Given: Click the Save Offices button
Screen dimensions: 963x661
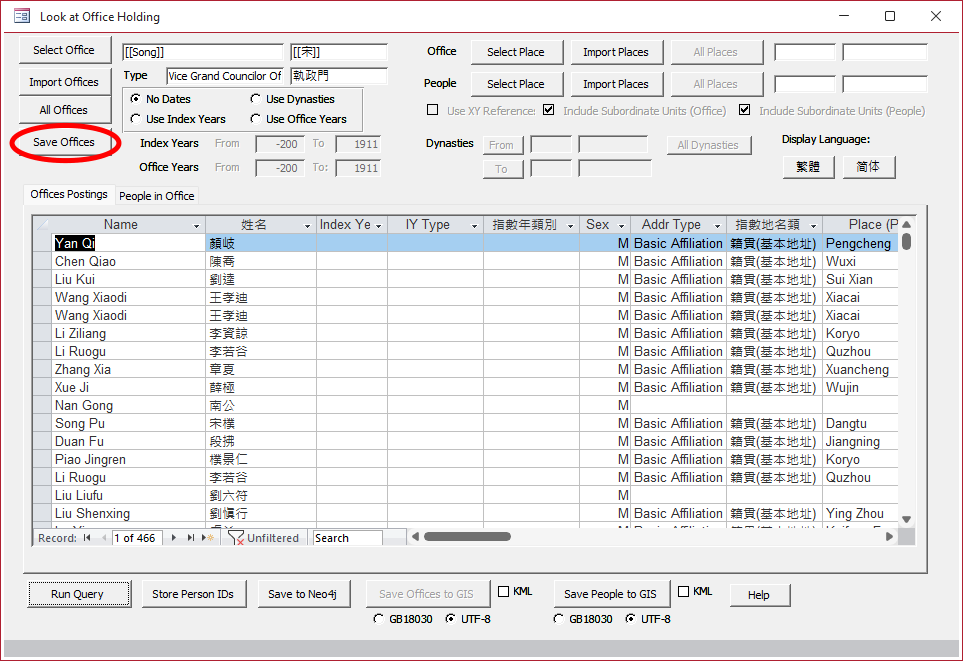Looking at the screenshot, I should click(64, 142).
